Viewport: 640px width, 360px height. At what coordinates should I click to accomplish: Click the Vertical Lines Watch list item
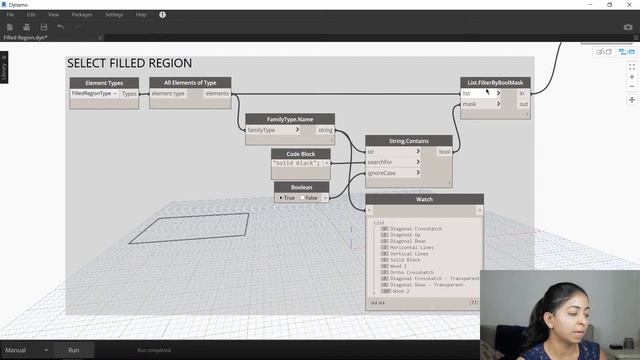click(x=409, y=253)
